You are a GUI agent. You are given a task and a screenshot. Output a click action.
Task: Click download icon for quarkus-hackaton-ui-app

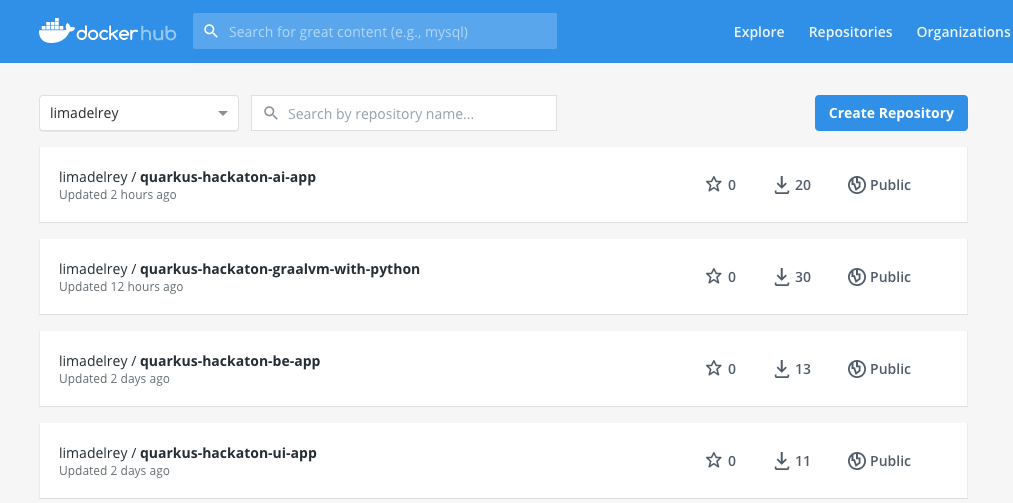(782, 461)
